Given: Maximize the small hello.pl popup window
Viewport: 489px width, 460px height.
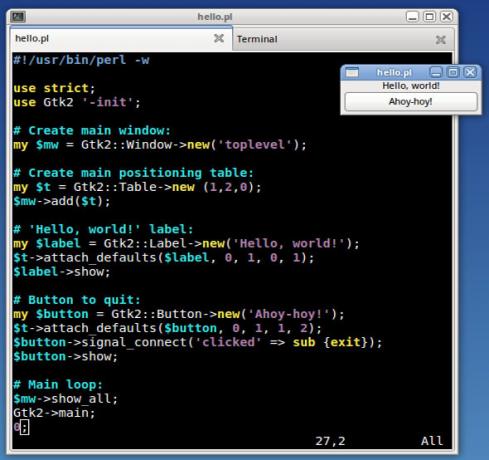Looking at the screenshot, I should (x=453, y=72).
